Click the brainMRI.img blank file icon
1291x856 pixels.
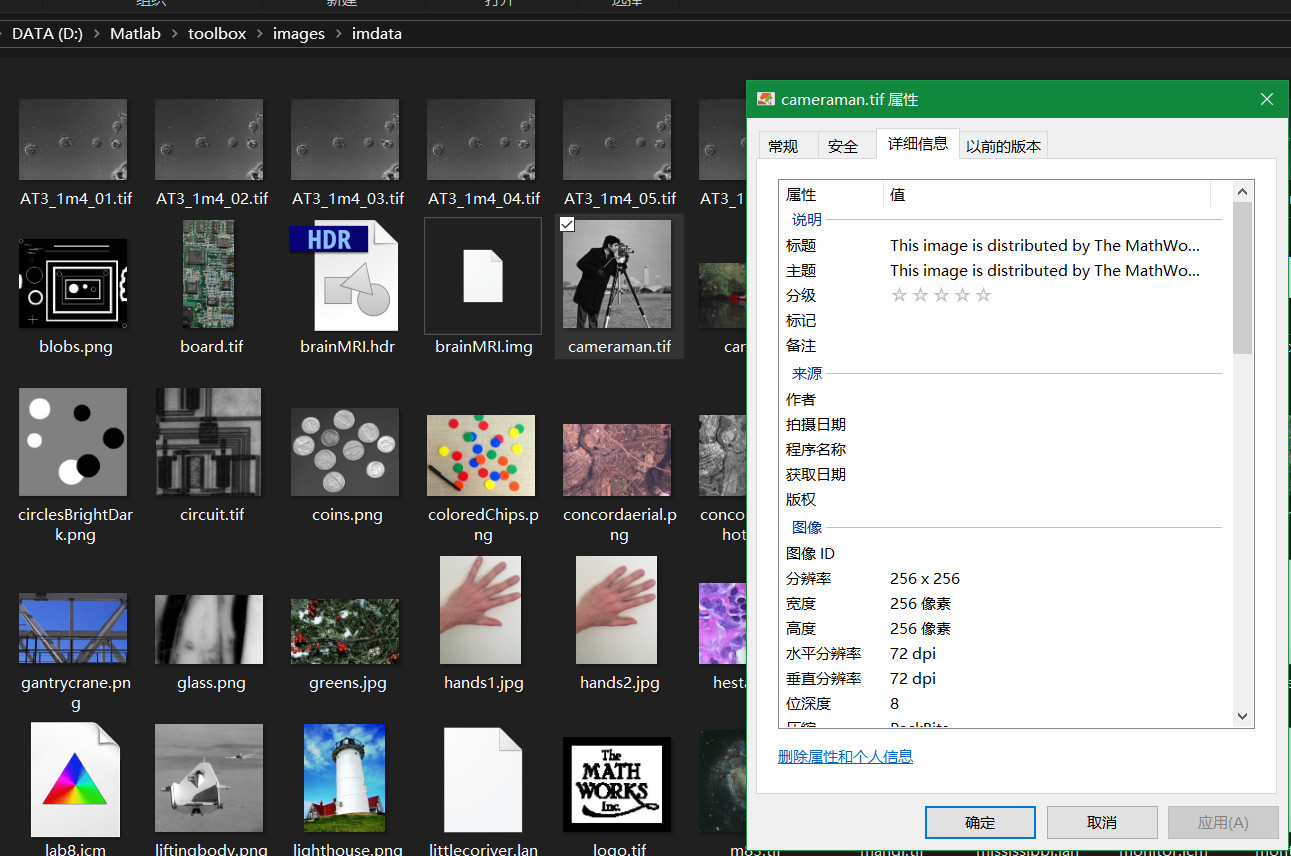482,275
